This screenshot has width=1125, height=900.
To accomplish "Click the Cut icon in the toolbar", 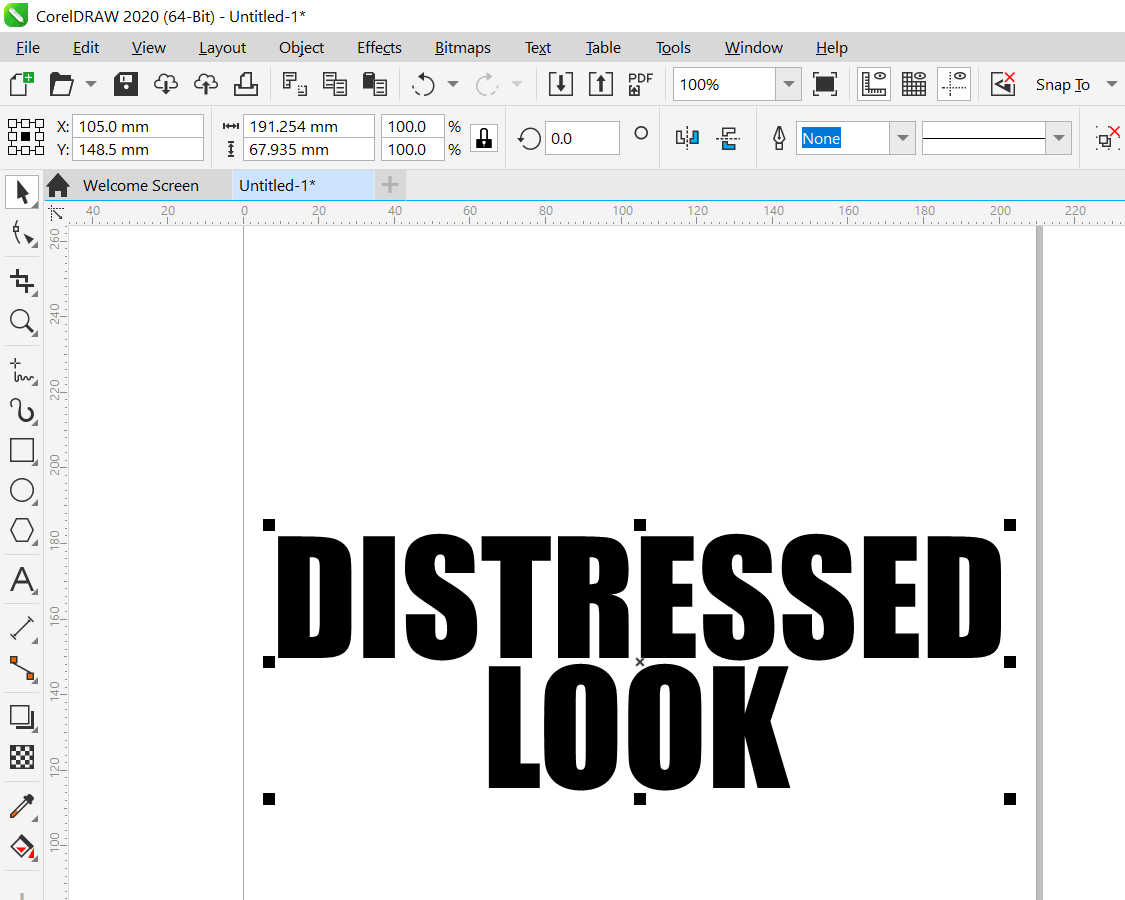I will pos(294,84).
